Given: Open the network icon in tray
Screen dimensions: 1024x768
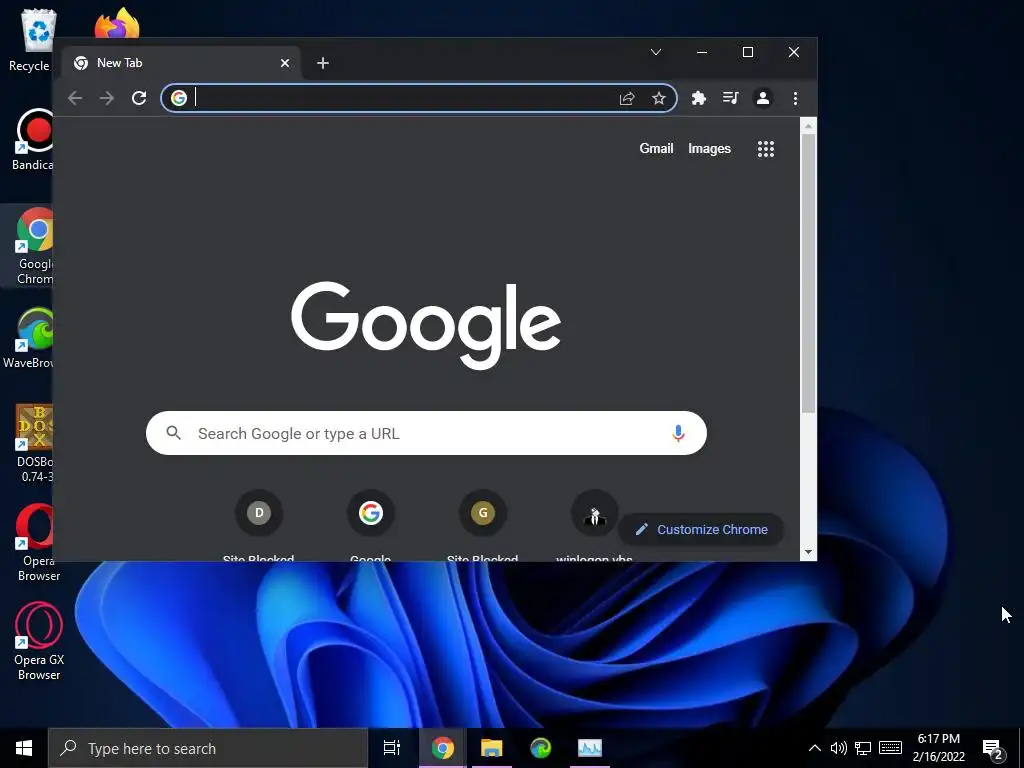Looking at the screenshot, I should click(x=863, y=748).
